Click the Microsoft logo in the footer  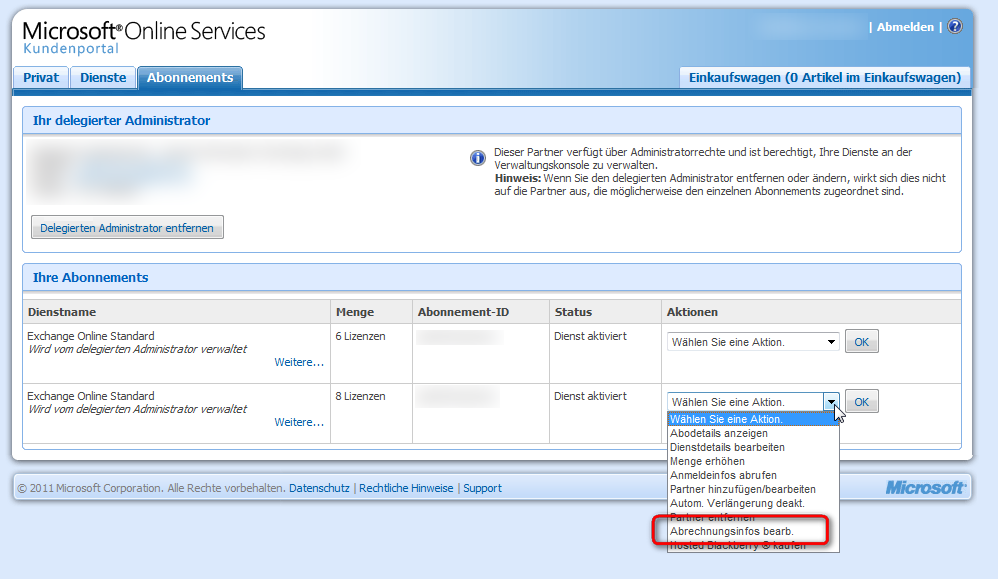[925, 488]
